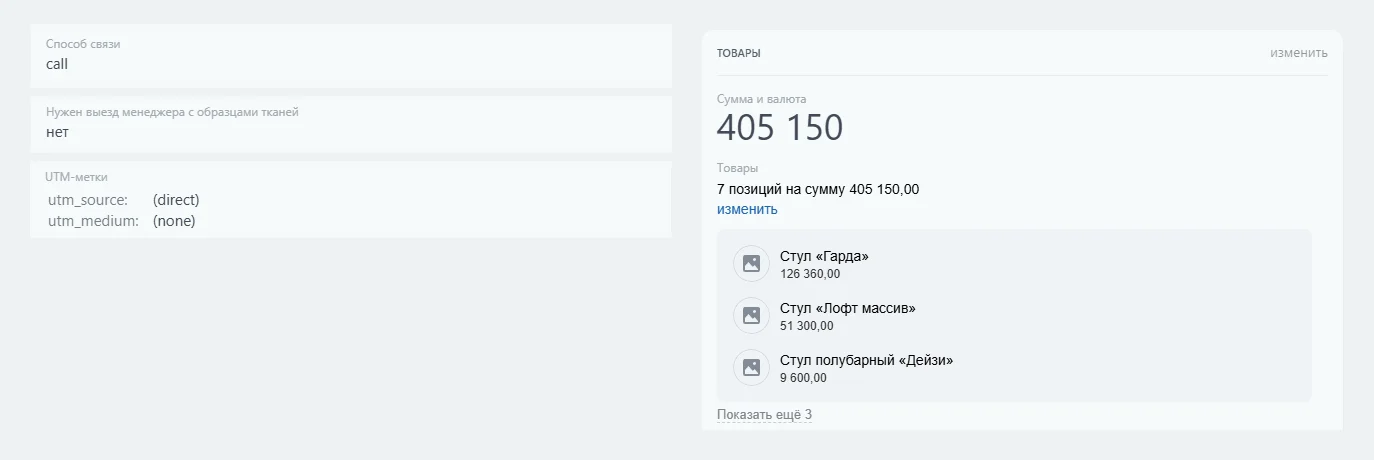Open the Стул «Гарда» product name

(x=824, y=256)
